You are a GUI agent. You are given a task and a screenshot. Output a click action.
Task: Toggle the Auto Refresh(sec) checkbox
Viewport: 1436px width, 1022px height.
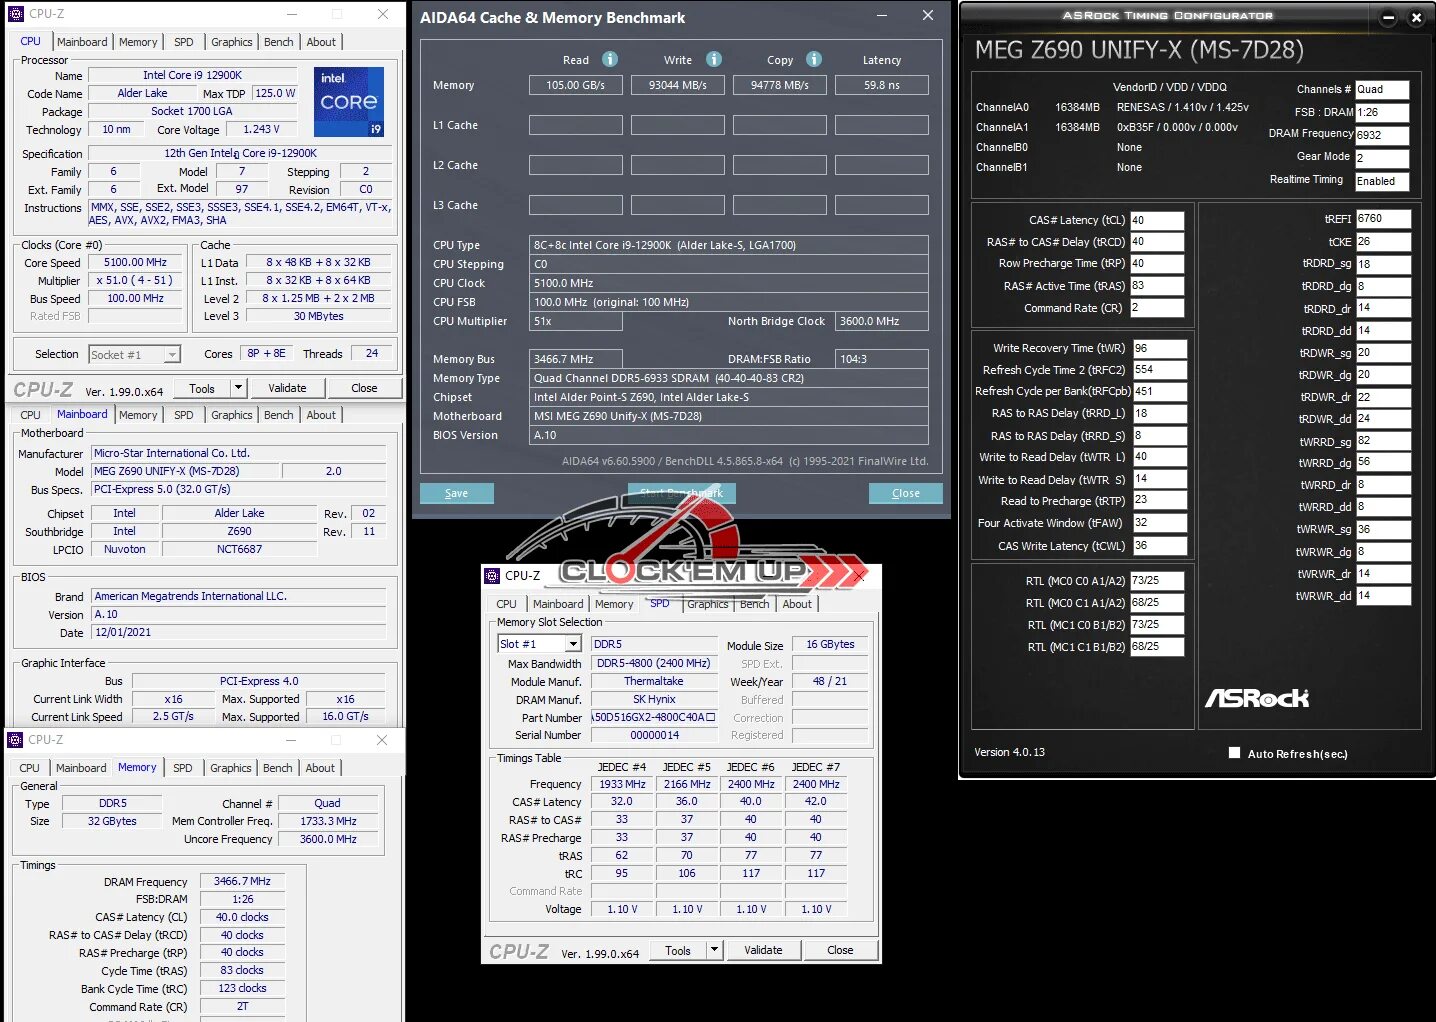(1234, 753)
